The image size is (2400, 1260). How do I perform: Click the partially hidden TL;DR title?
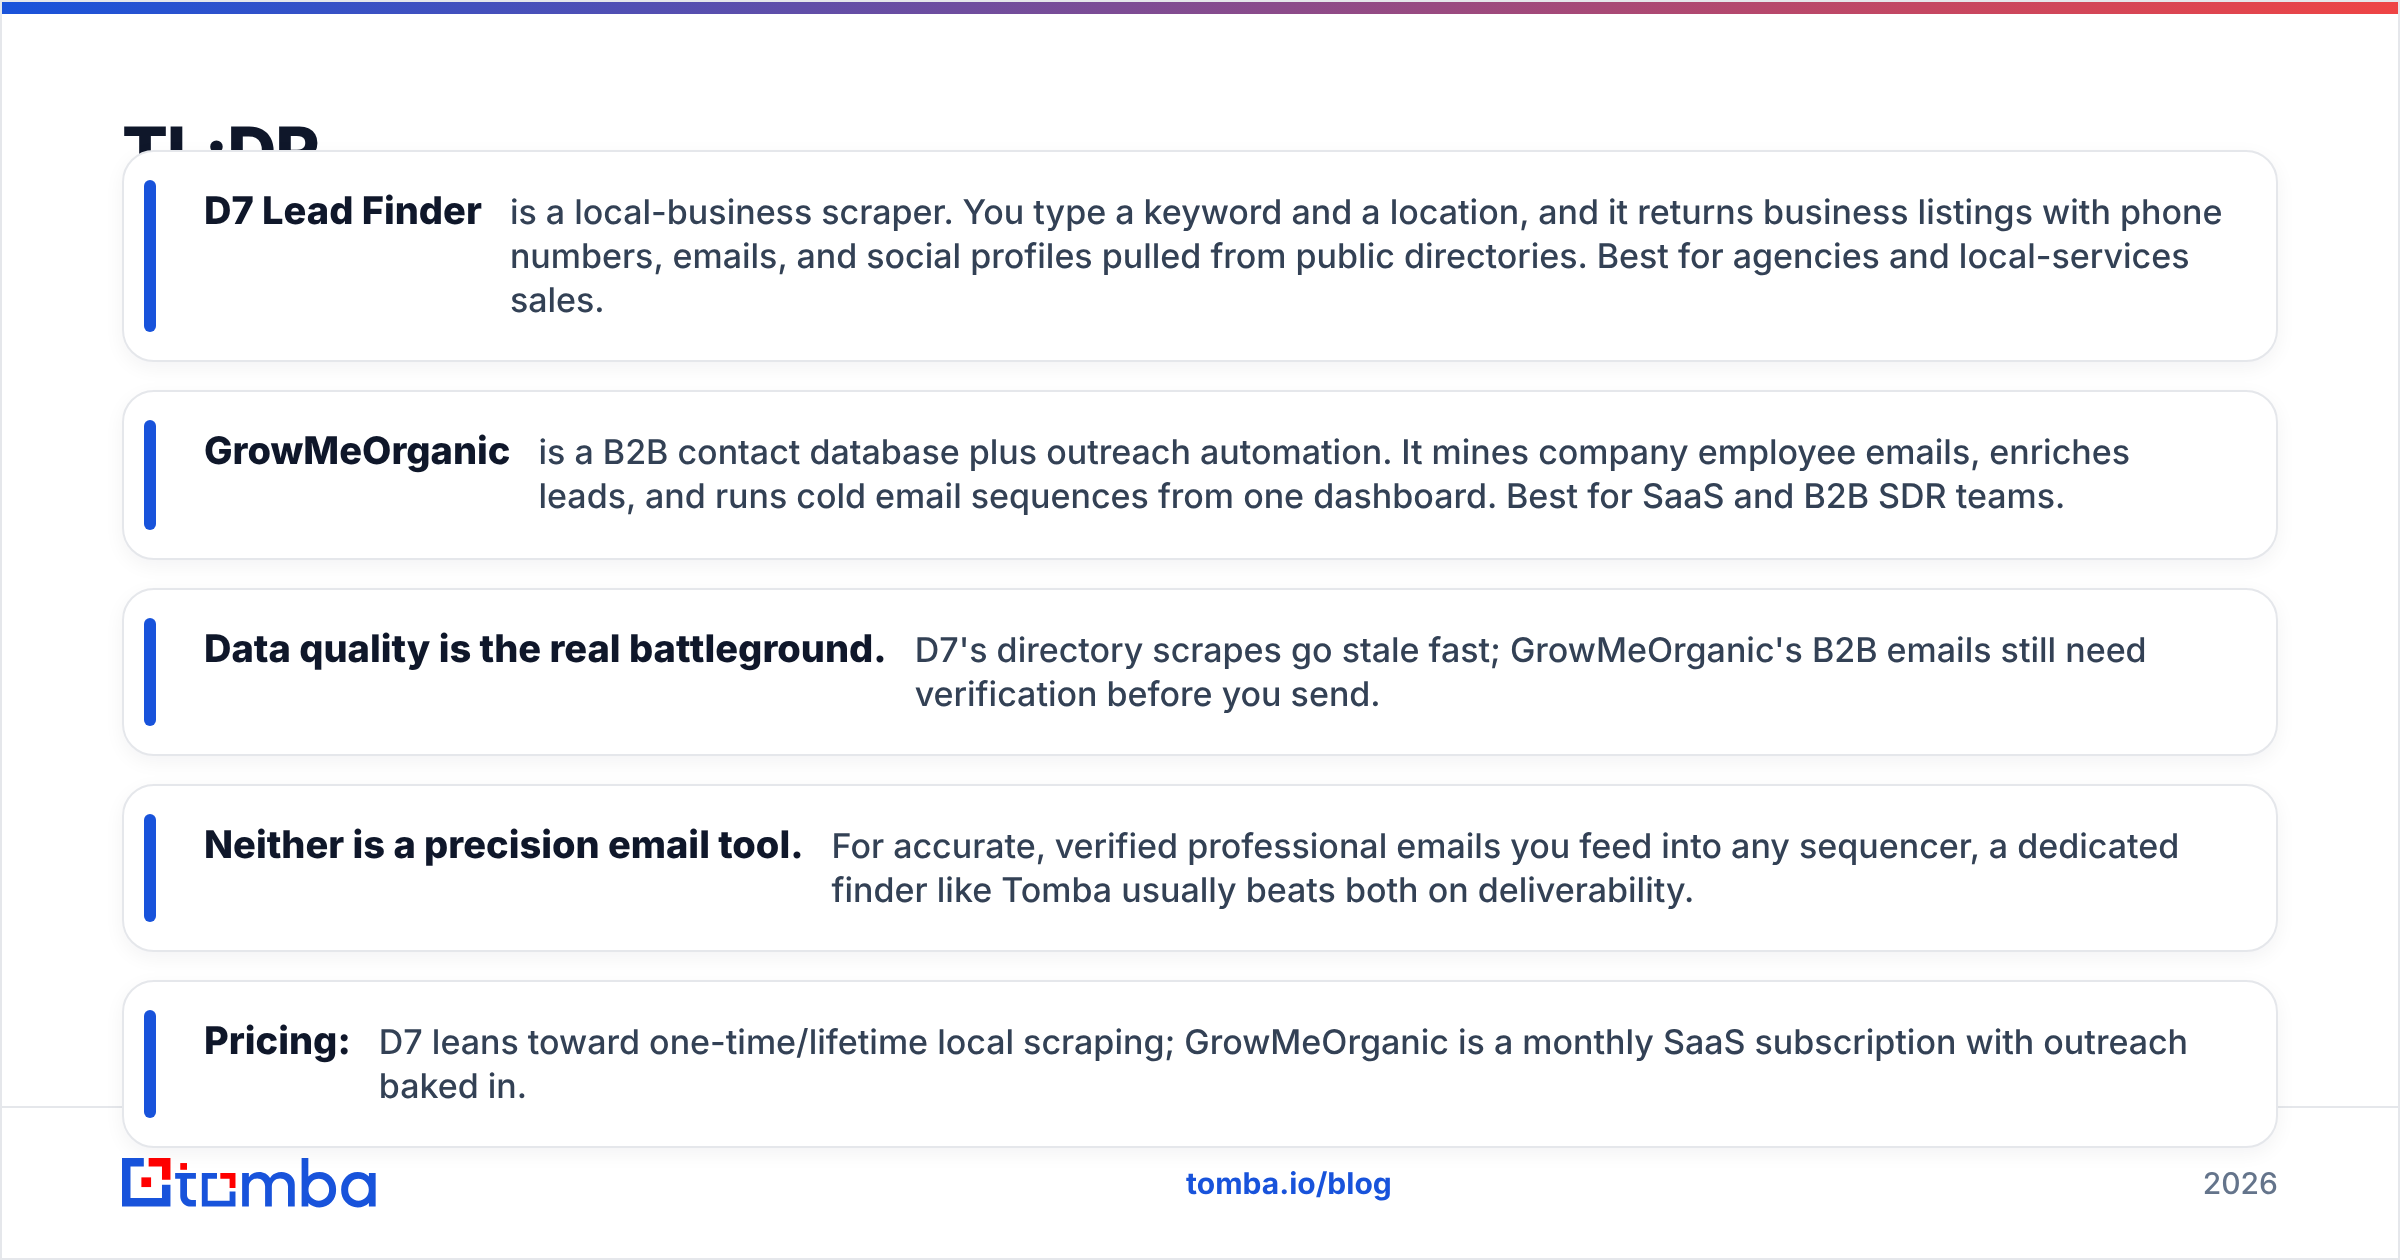click(x=221, y=137)
